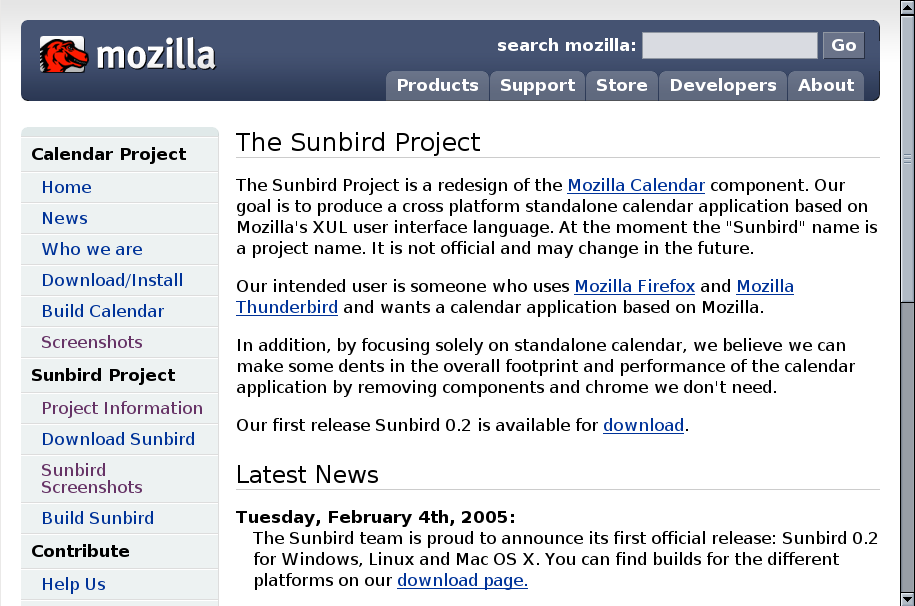This screenshot has height=606, width=915.
Task: Click the Sunbird 0.2 download link
Action: coord(643,425)
